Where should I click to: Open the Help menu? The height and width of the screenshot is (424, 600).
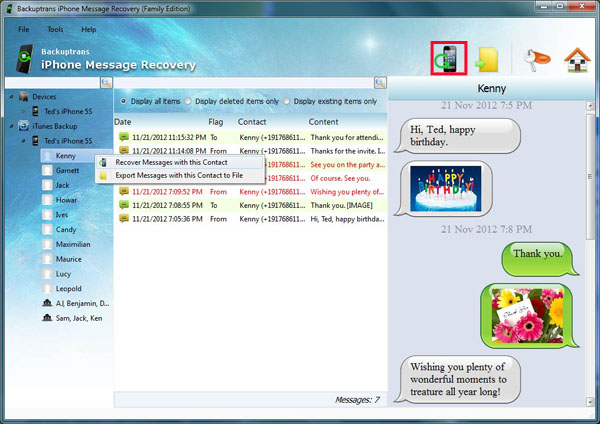coord(89,29)
